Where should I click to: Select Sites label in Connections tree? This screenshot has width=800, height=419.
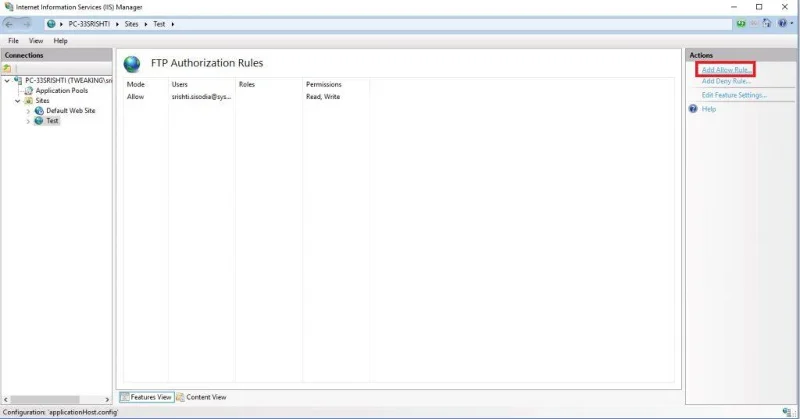[42, 101]
